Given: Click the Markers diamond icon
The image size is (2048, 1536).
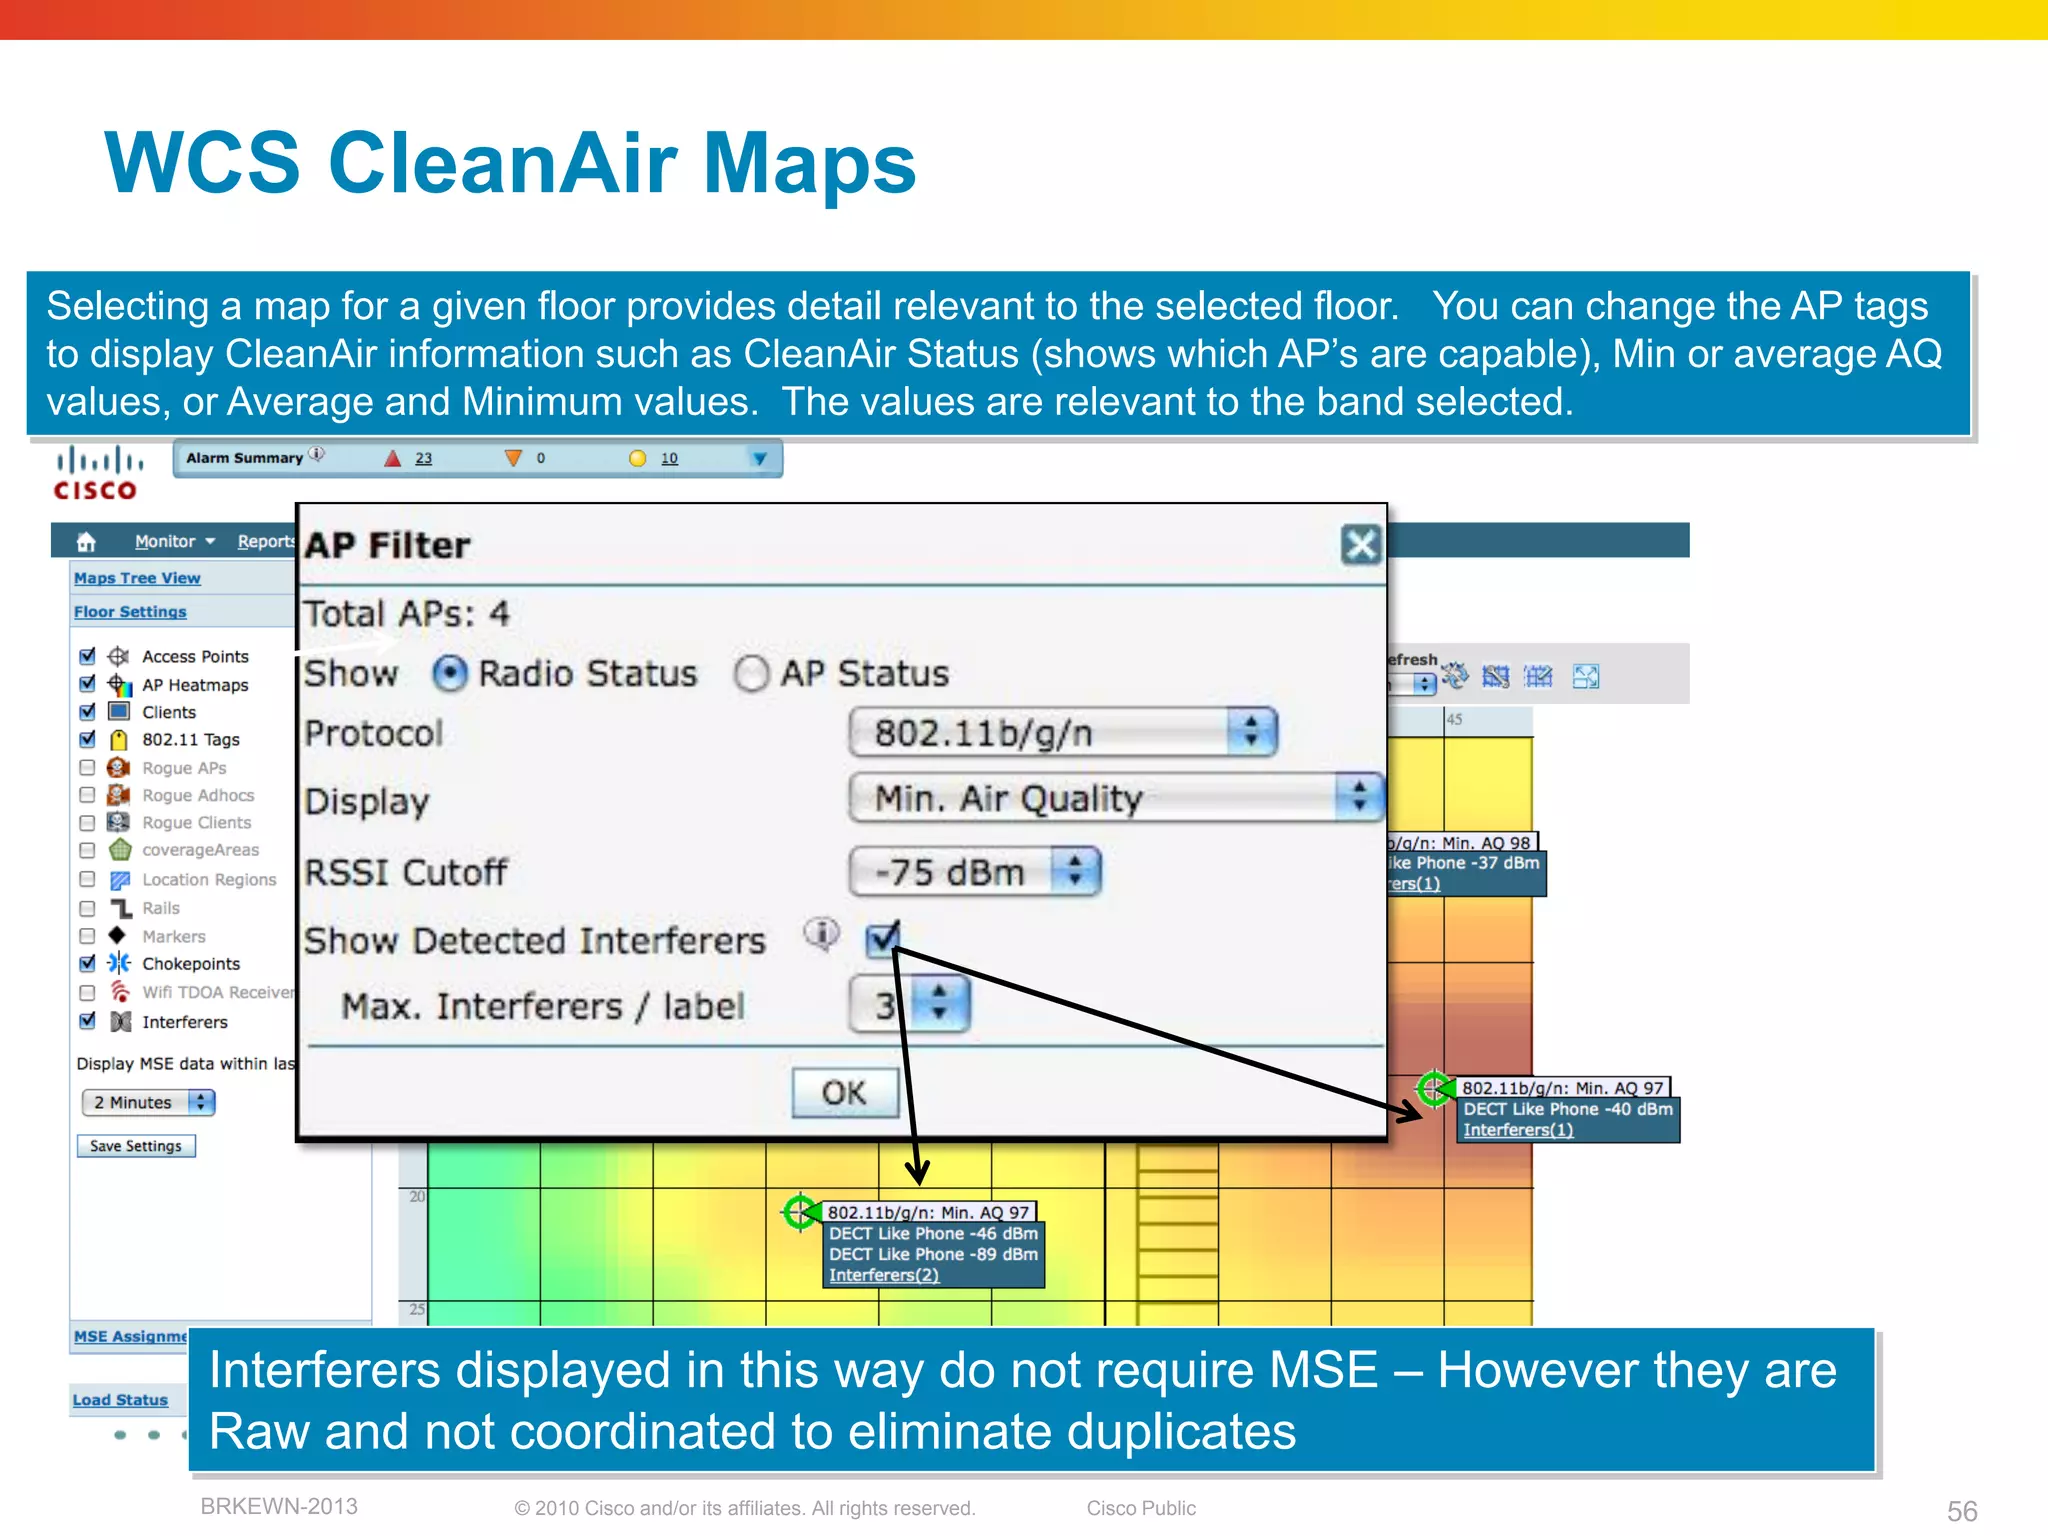Looking at the screenshot, I should (118, 935).
